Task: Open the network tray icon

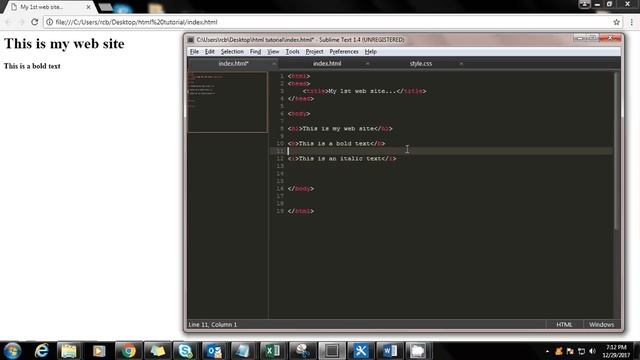Action: click(581, 351)
